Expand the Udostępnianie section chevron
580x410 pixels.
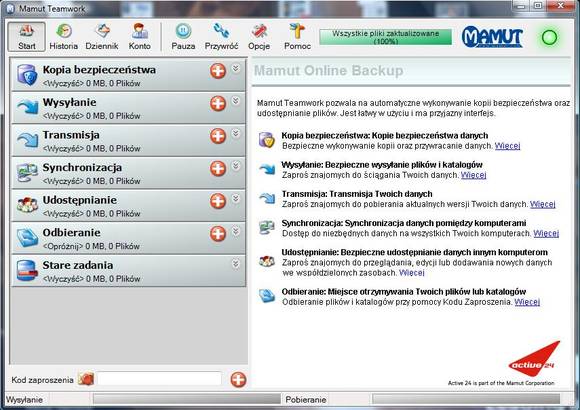236,198
